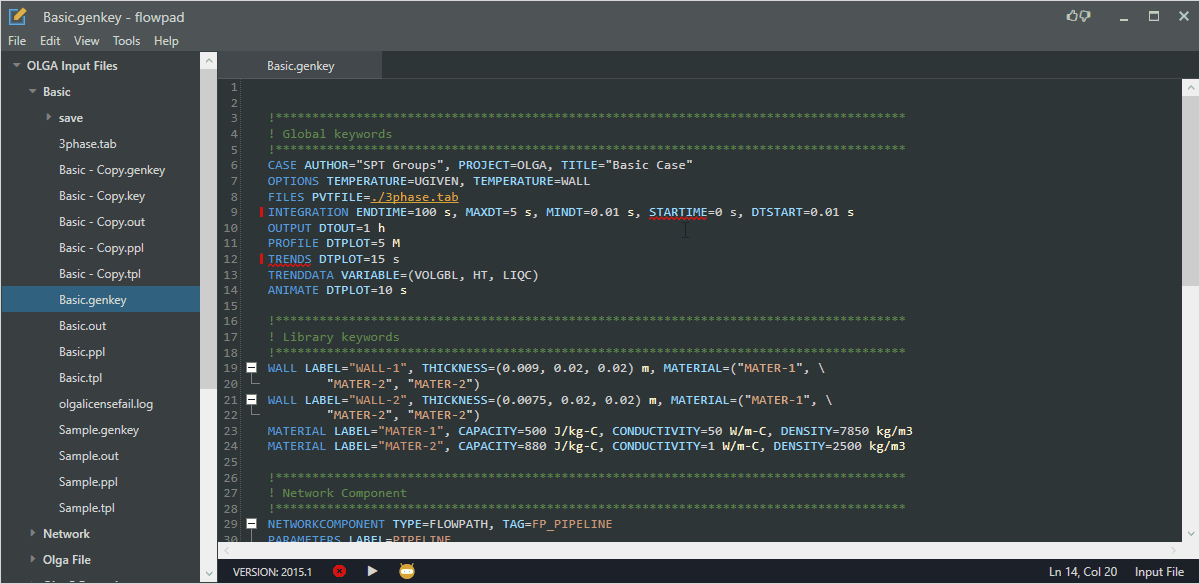Expand the Network tree node
Image resolution: width=1200 pixels, height=584 pixels.
click(x=32, y=534)
